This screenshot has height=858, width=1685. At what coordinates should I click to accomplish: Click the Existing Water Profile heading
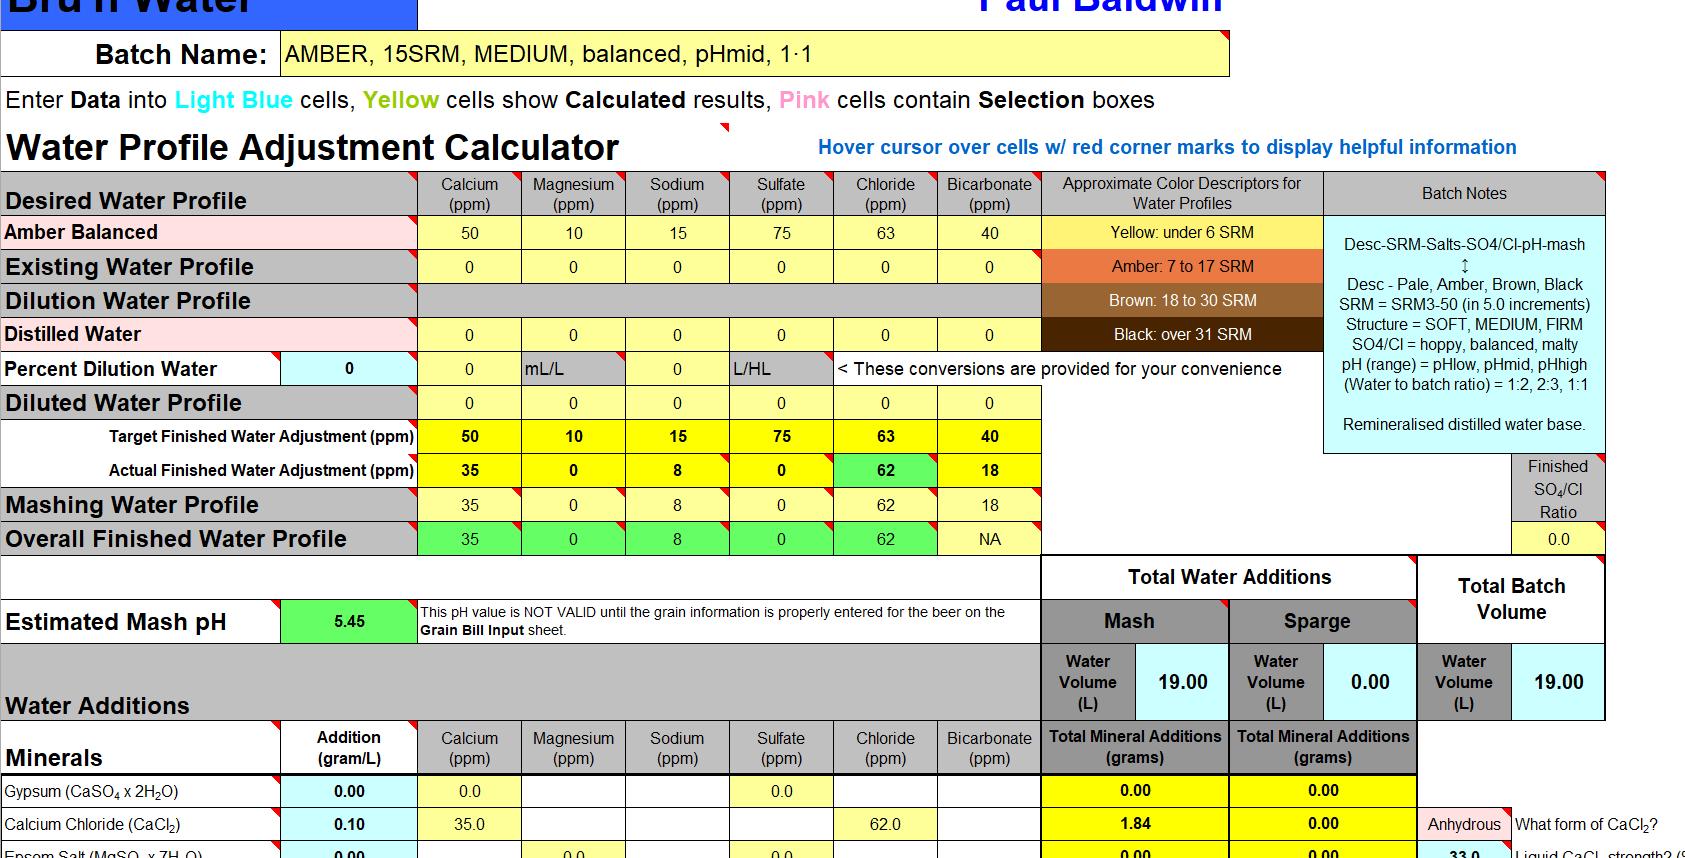tap(209, 267)
